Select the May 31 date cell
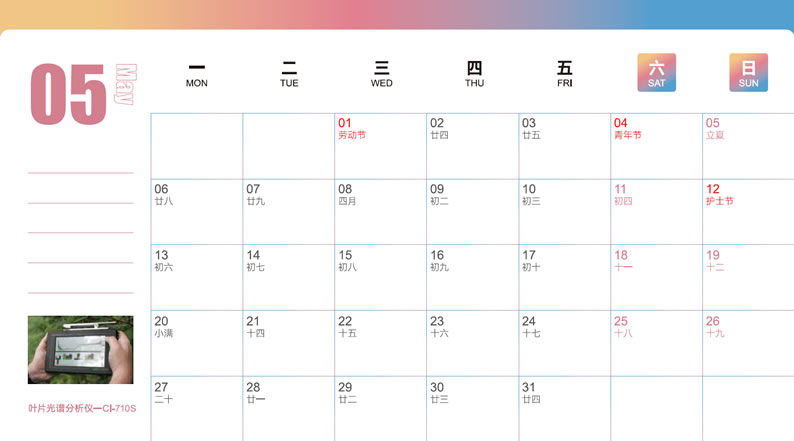Viewport: 794px width, 441px height. [564, 408]
